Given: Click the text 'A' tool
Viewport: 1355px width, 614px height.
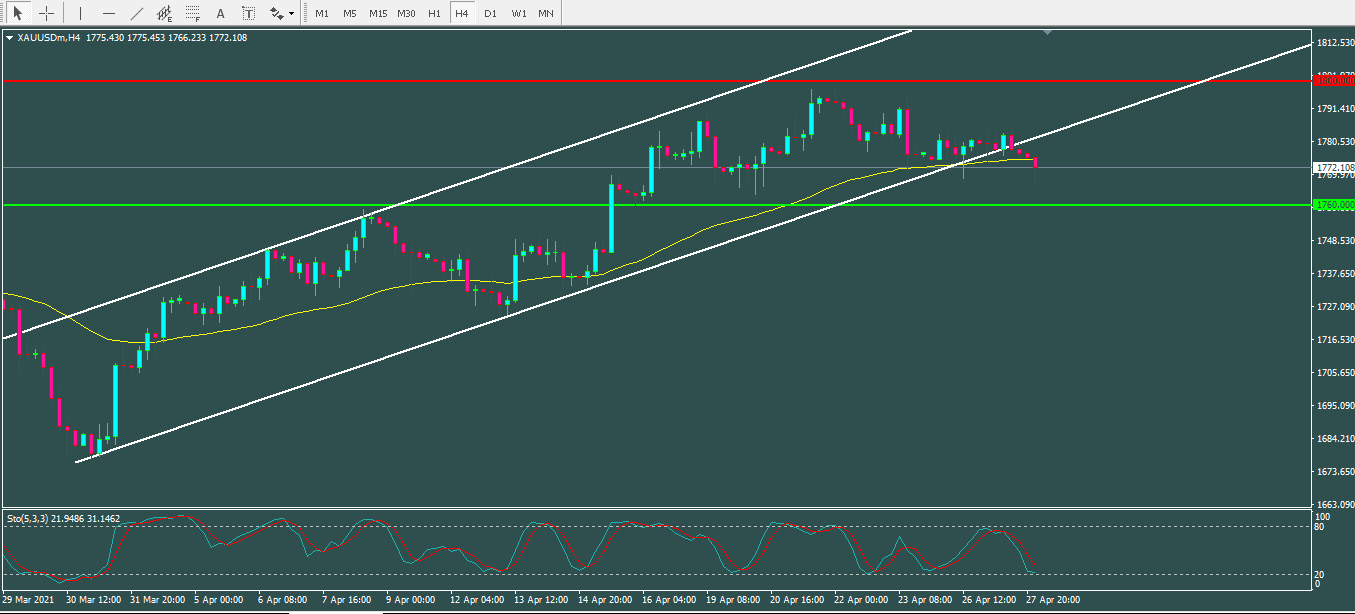Looking at the screenshot, I should [220, 14].
